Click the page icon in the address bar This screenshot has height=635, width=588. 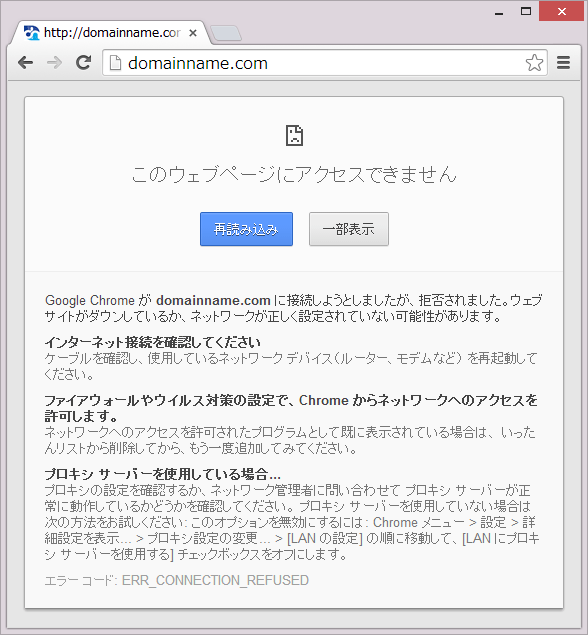(115, 63)
